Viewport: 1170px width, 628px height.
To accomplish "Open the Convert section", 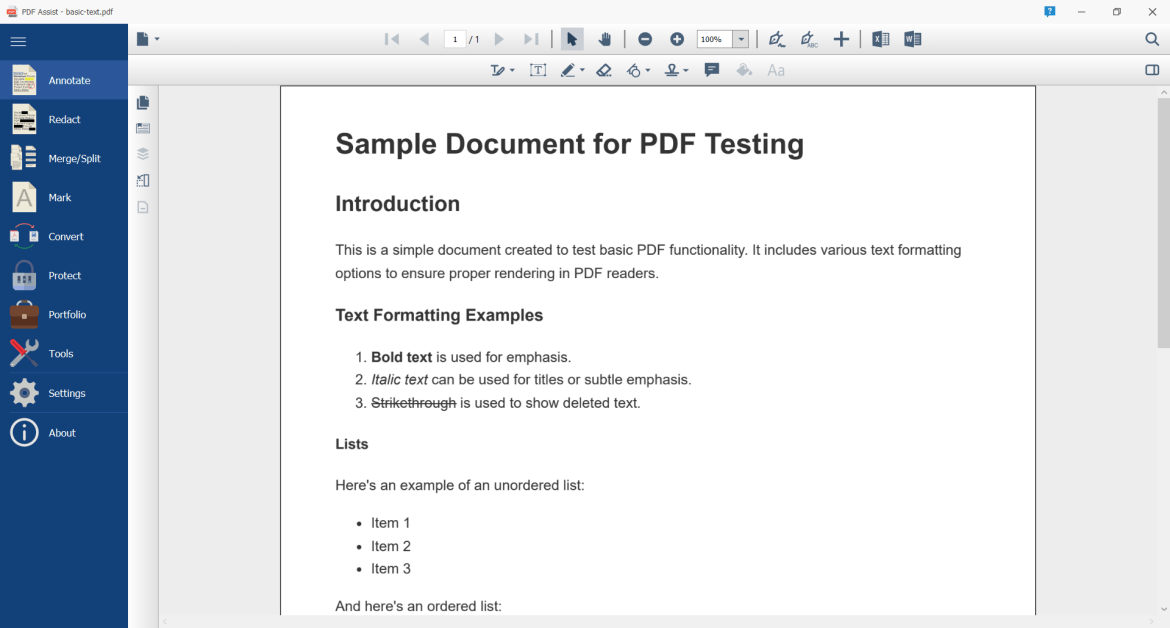I will (x=64, y=236).
